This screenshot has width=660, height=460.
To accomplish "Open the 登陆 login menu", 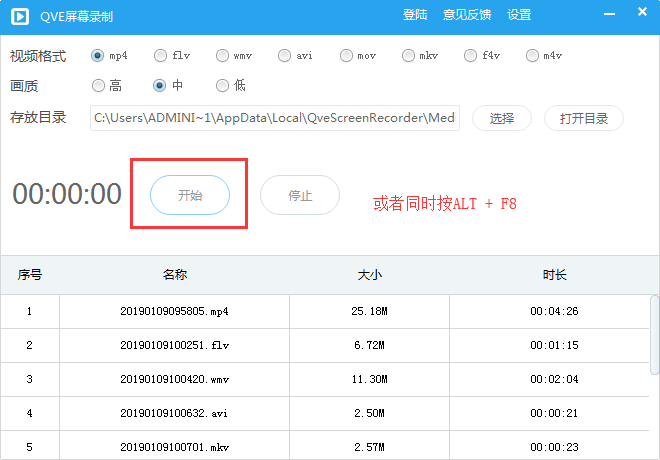I will coord(415,15).
